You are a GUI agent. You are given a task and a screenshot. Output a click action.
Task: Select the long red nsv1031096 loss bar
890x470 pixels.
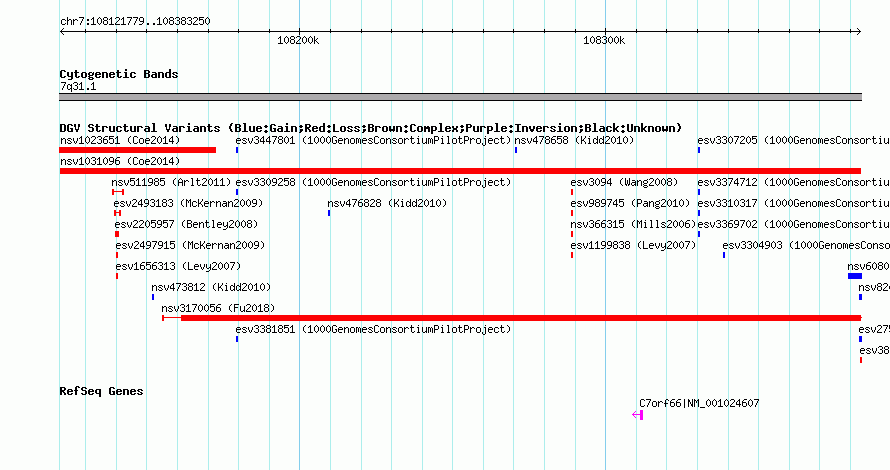[460, 171]
